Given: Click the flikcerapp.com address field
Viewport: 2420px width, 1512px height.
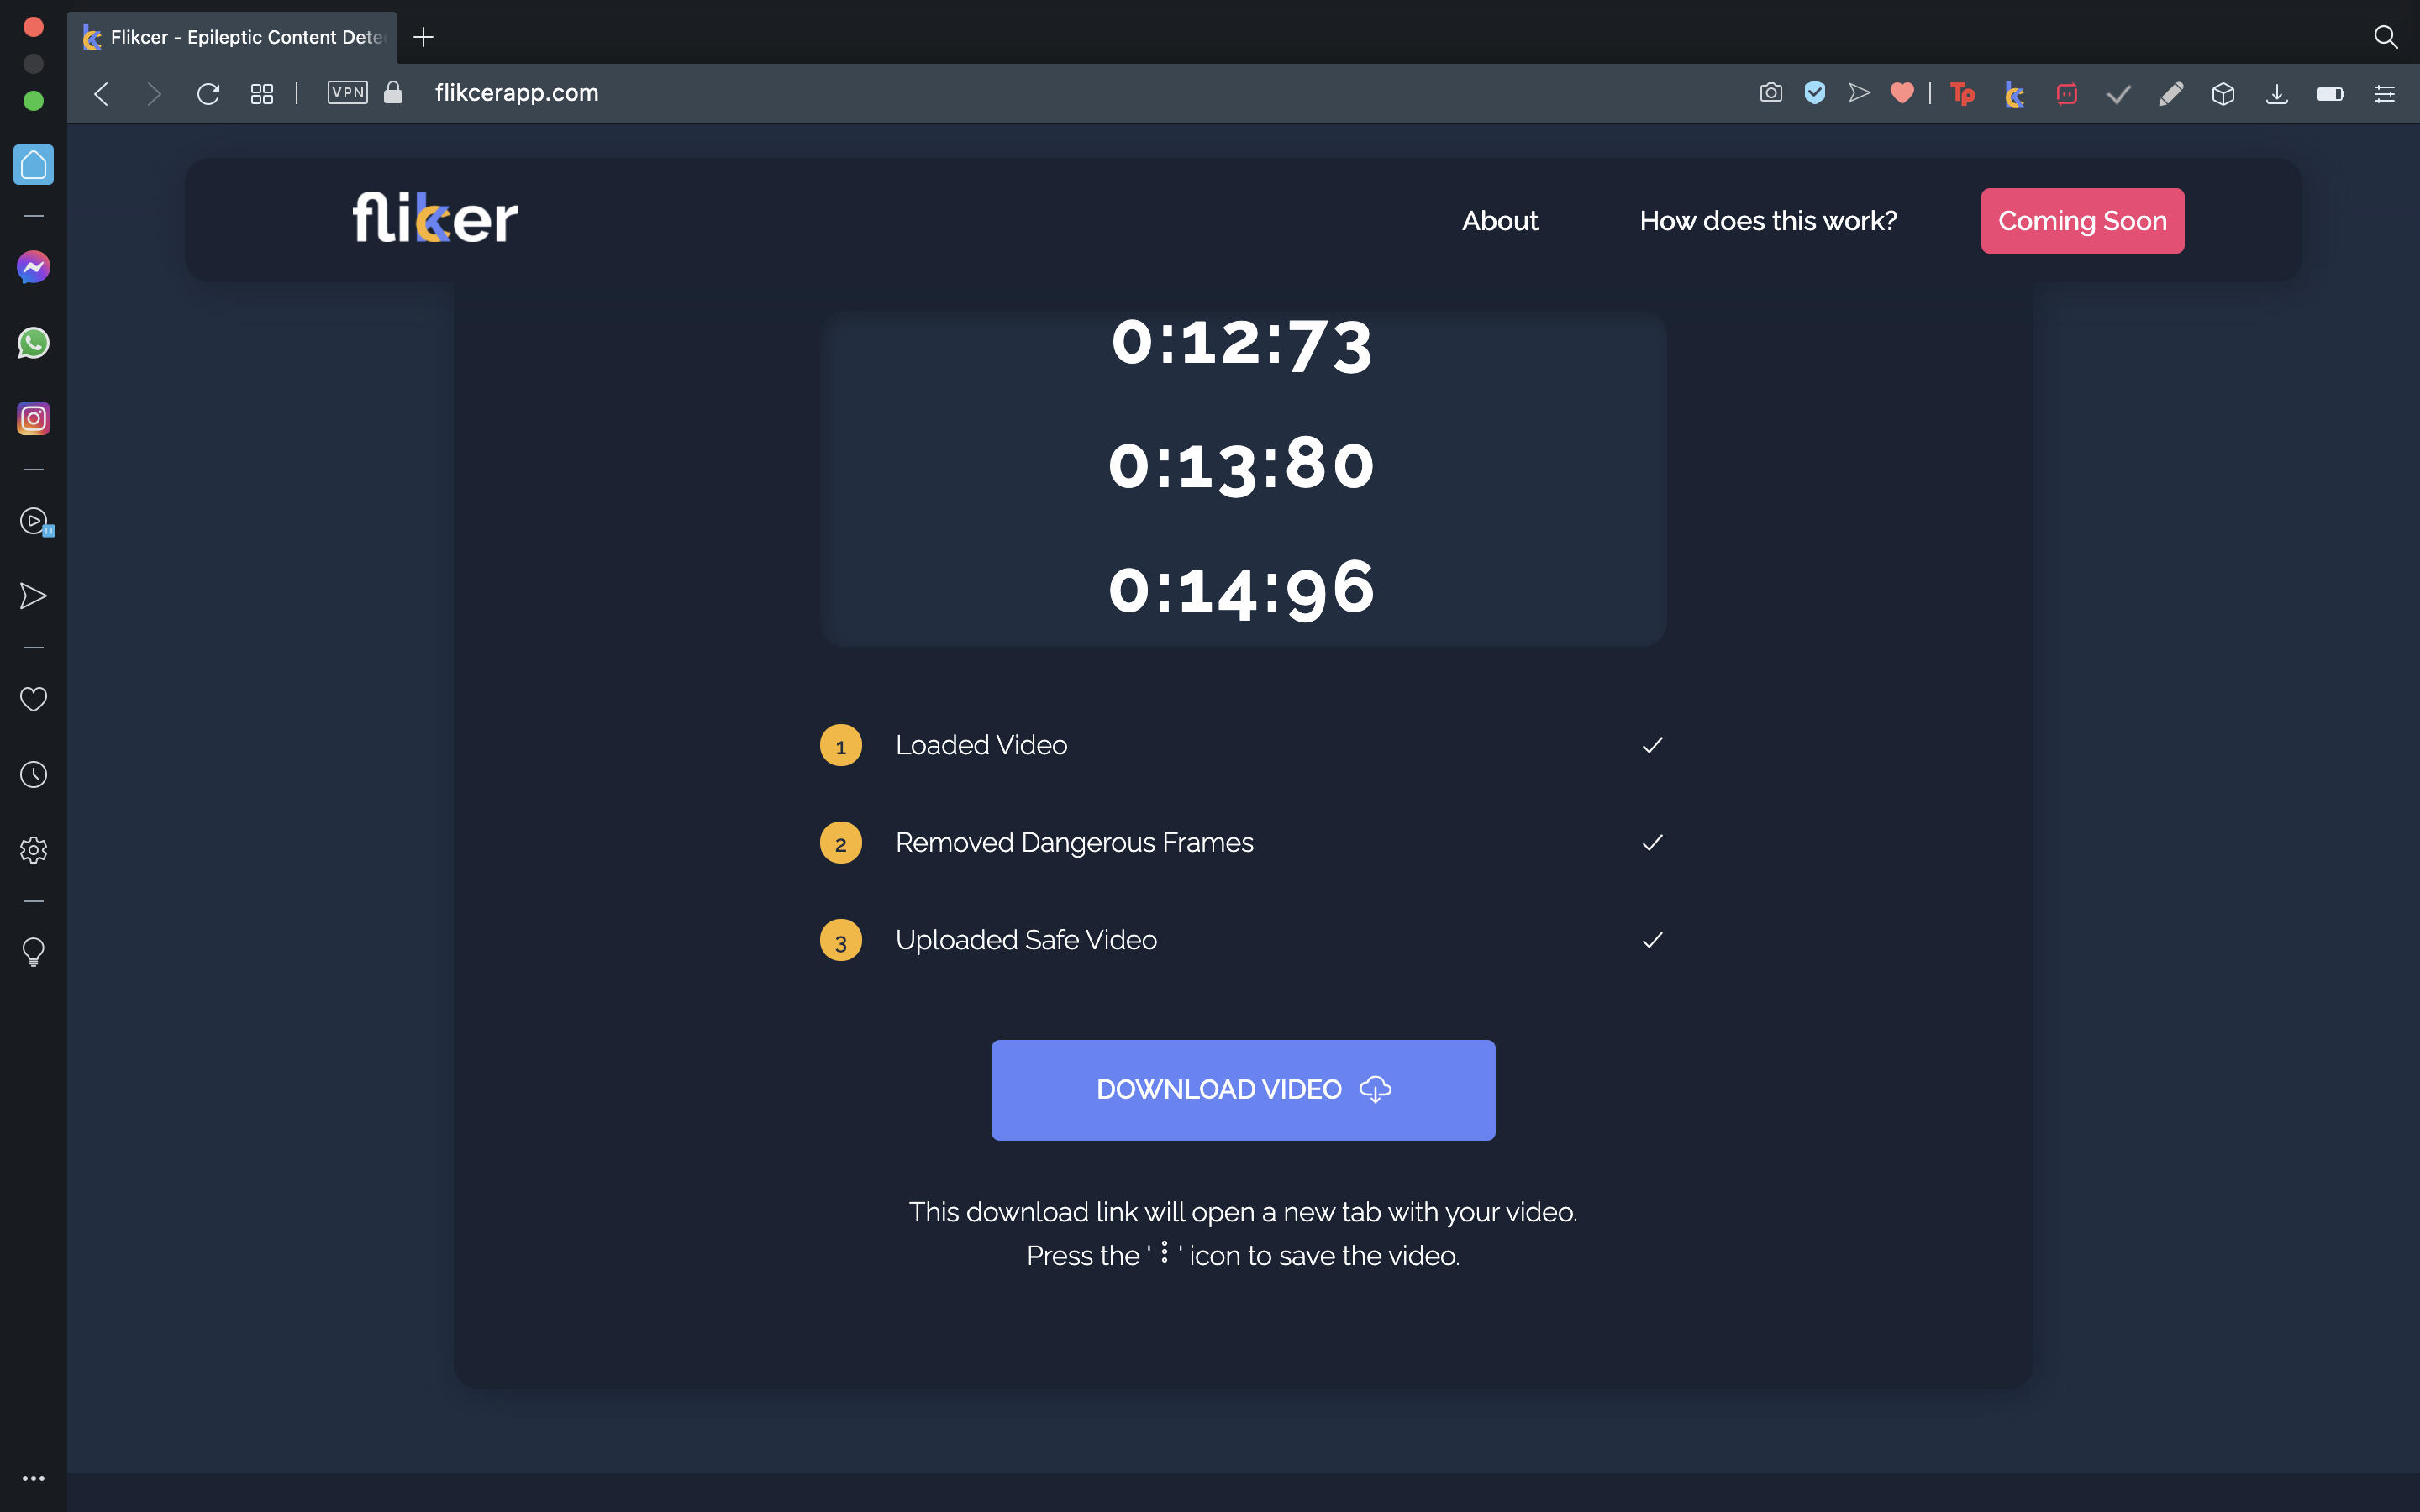Looking at the screenshot, I should (516, 93).
